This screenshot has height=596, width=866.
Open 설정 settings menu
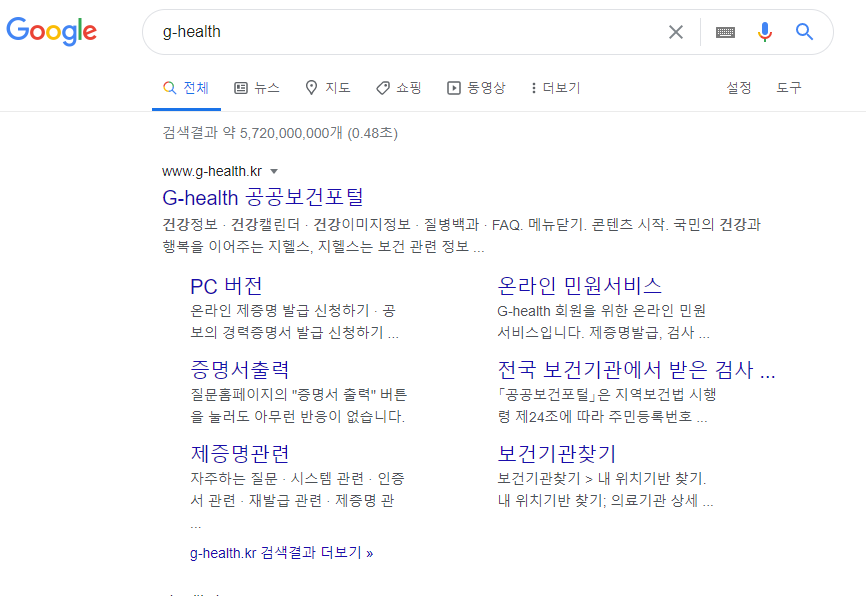pyautogui.click(x=738, y=88)
